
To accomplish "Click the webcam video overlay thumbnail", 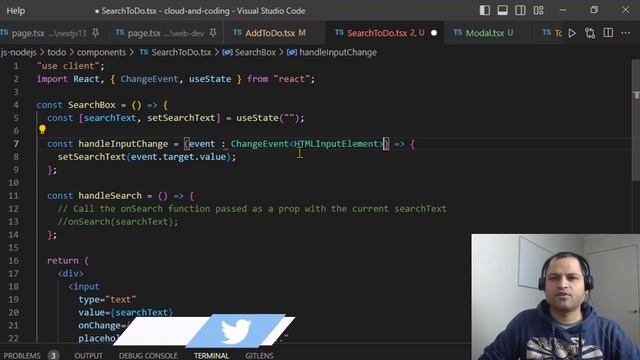I will pyautogui.click(x=556, y=297).
